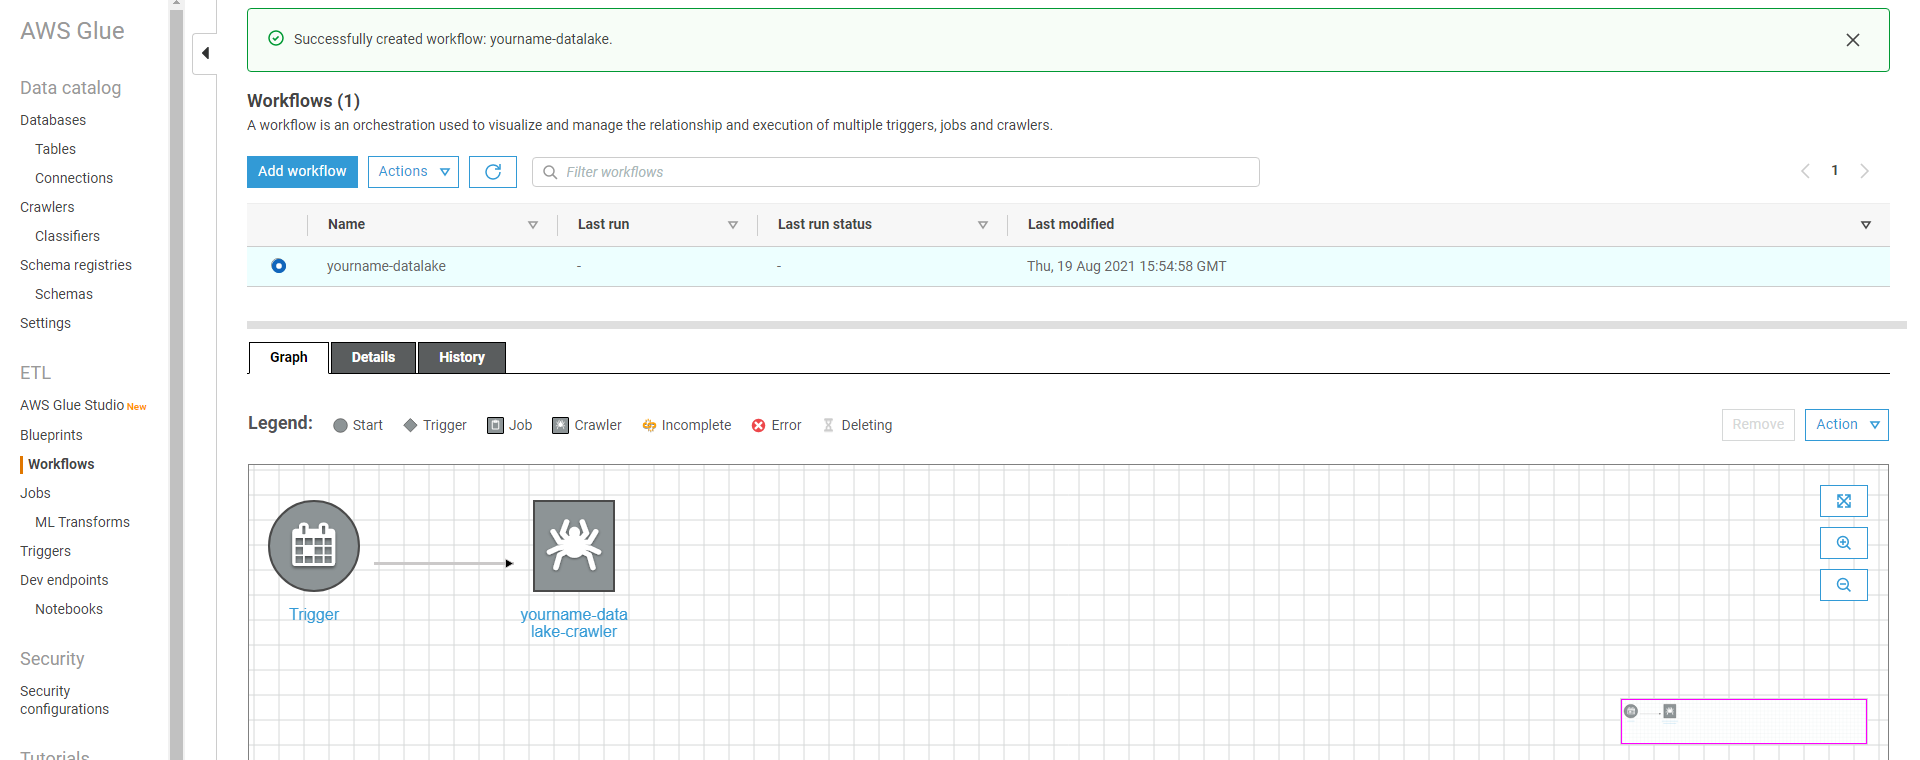The width and height of the screenshot is (1920, 760).
Task: Open Notebooks in the sidebar
Action: (x=69, y=609)
